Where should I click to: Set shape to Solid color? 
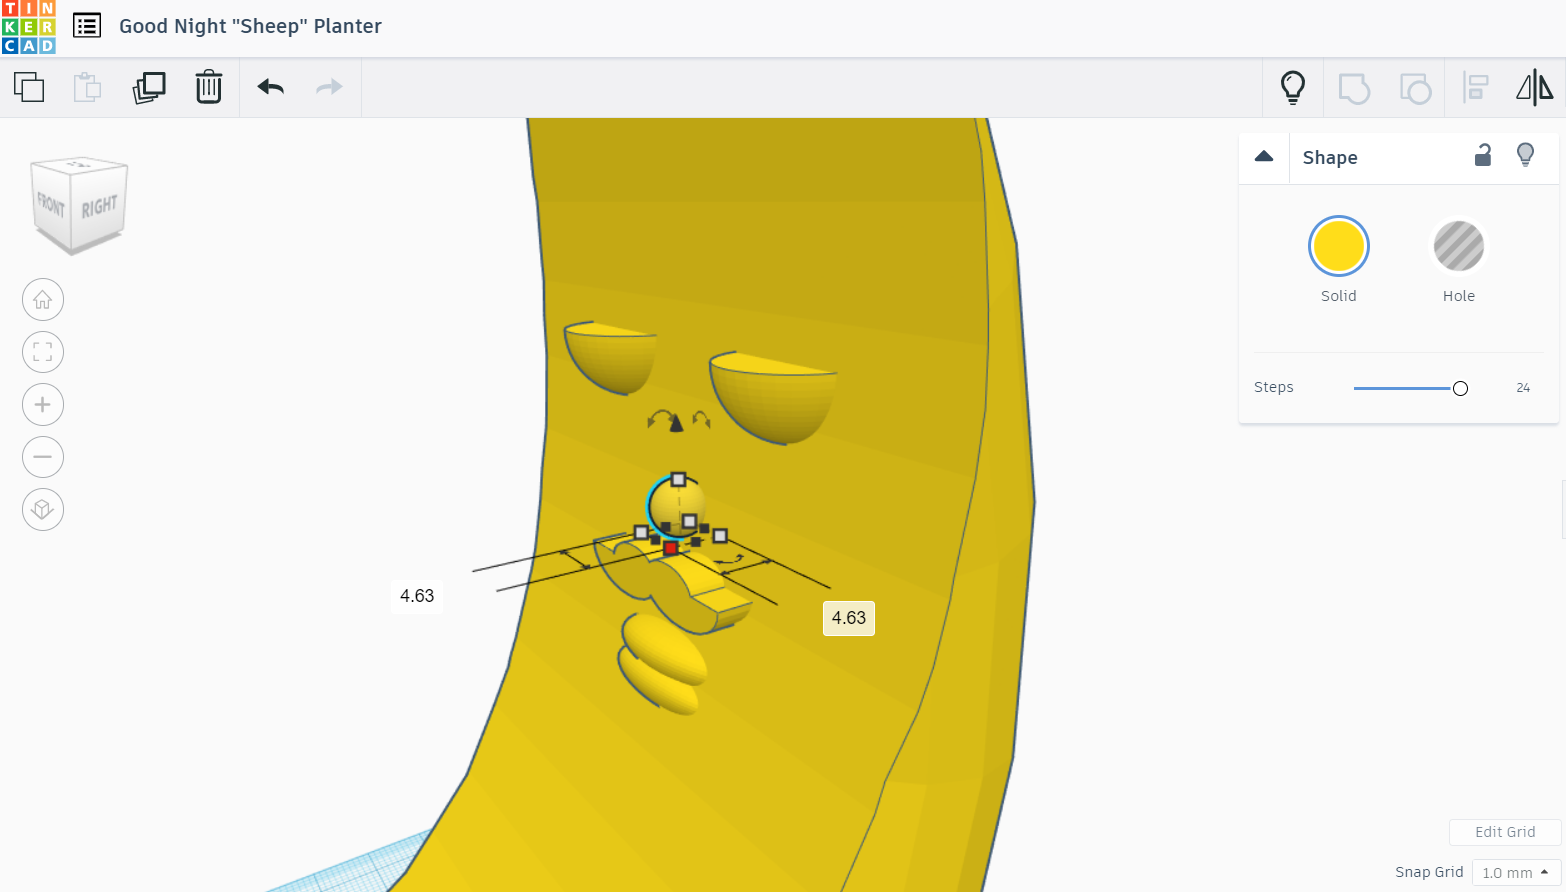tap(1339, 246)
